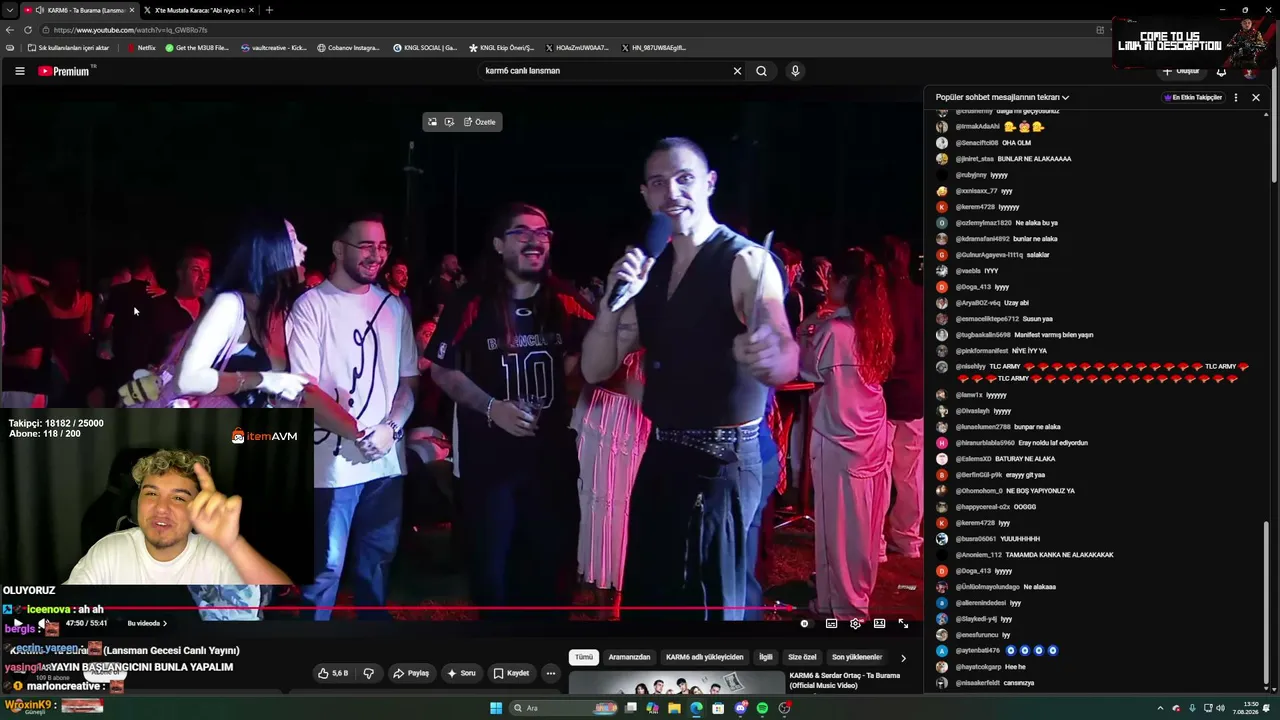Open YouTube notifications bell
Viewport: 1280px width, 720px height.
(x=1221, y=71)
